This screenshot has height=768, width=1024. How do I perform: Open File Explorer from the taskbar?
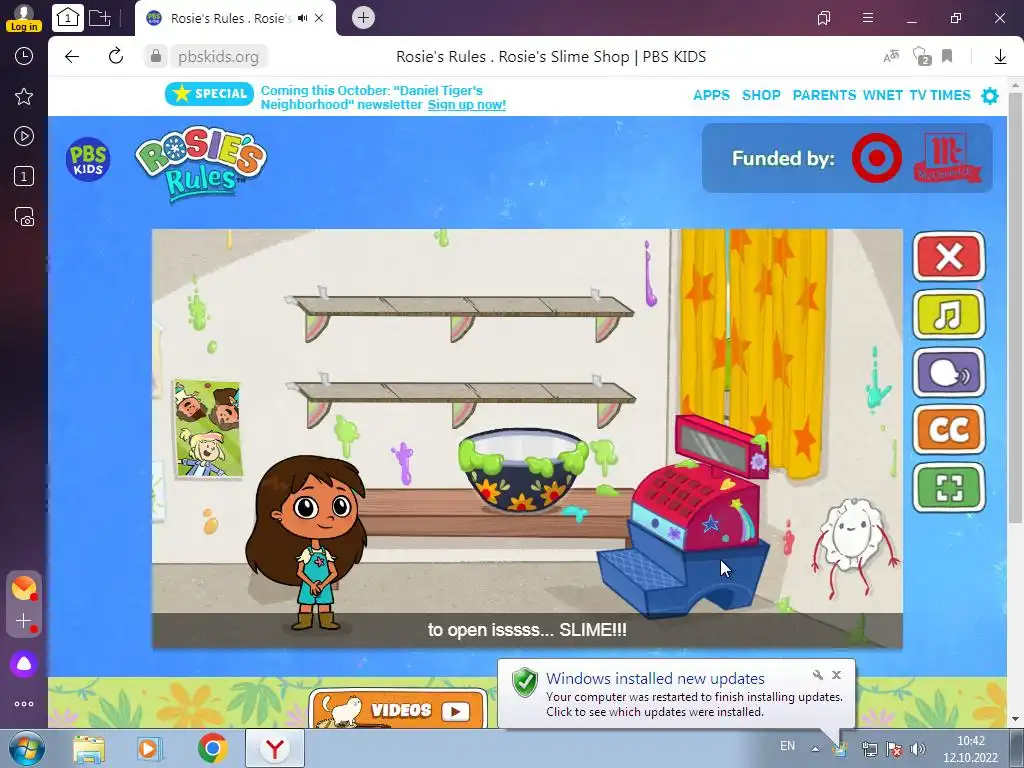(89, 749)
